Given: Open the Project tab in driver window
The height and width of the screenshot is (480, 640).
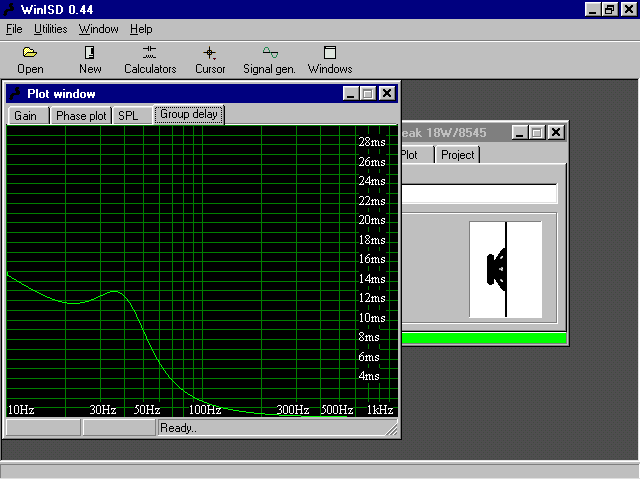Looking at the screenshot, I should click(457, 155).
